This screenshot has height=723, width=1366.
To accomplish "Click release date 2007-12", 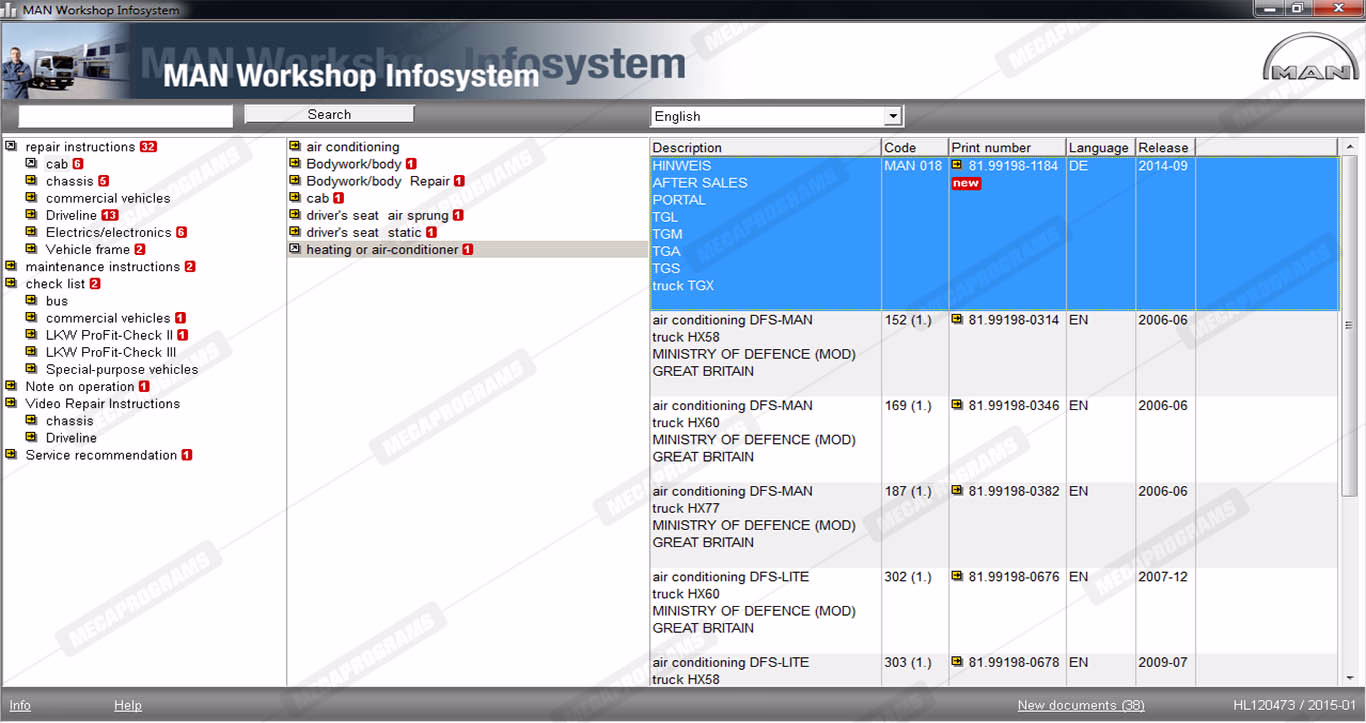I will pyautogui.click(x=1163, y=576).
